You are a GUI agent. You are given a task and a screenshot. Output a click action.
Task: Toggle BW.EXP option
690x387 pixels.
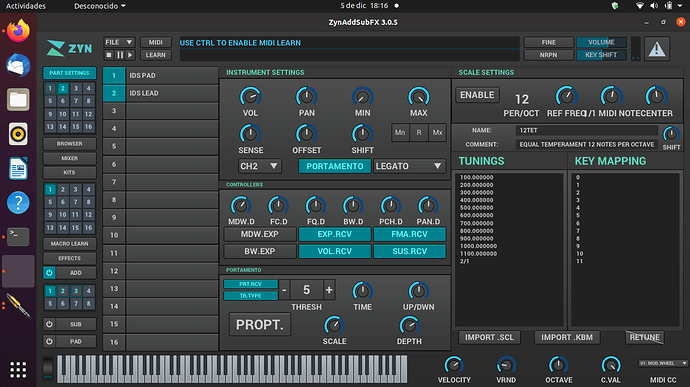(x=260, y=251)
